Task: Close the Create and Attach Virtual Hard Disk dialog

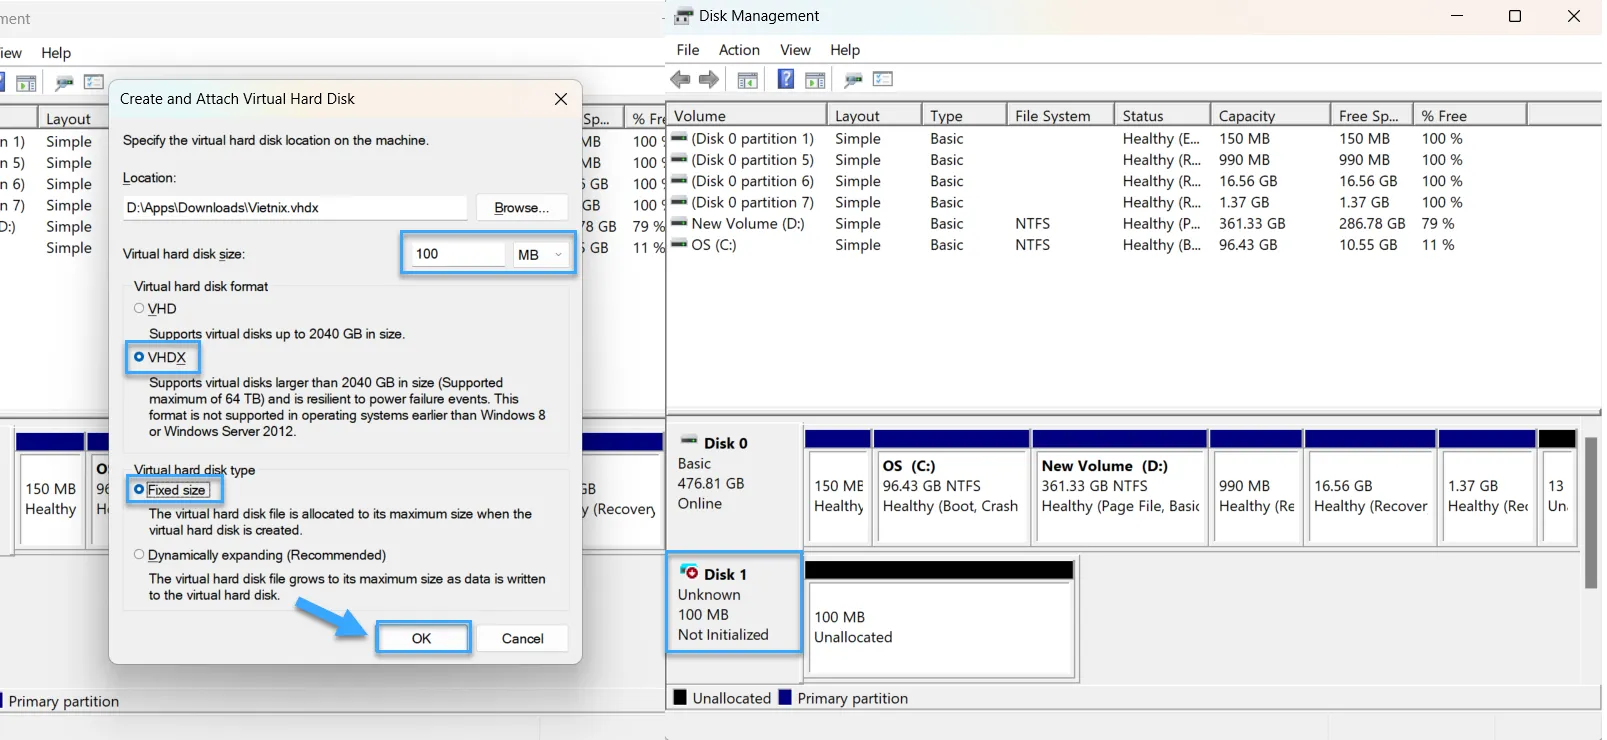Action: pyautogui.click(x=561, y=99)
